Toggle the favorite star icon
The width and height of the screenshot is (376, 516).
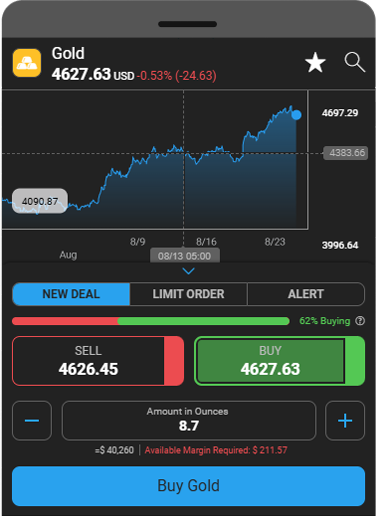(315, 62)
